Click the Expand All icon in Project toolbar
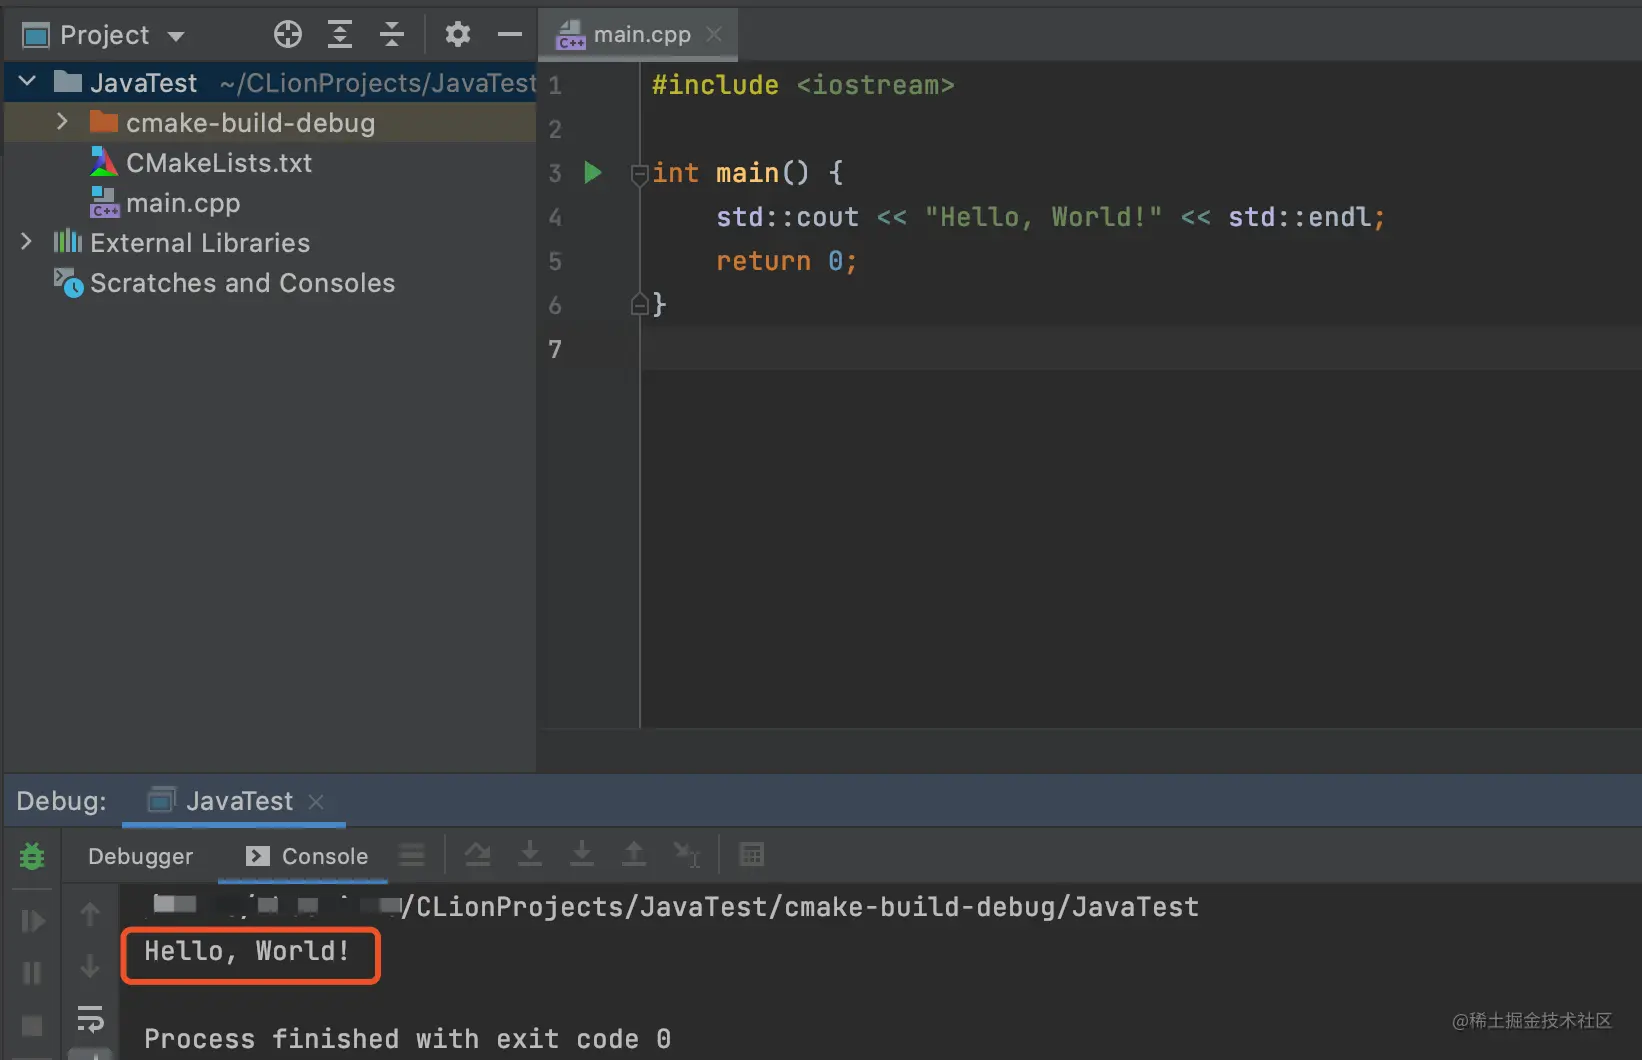Screen dimensions: 1642x1060 340,35
